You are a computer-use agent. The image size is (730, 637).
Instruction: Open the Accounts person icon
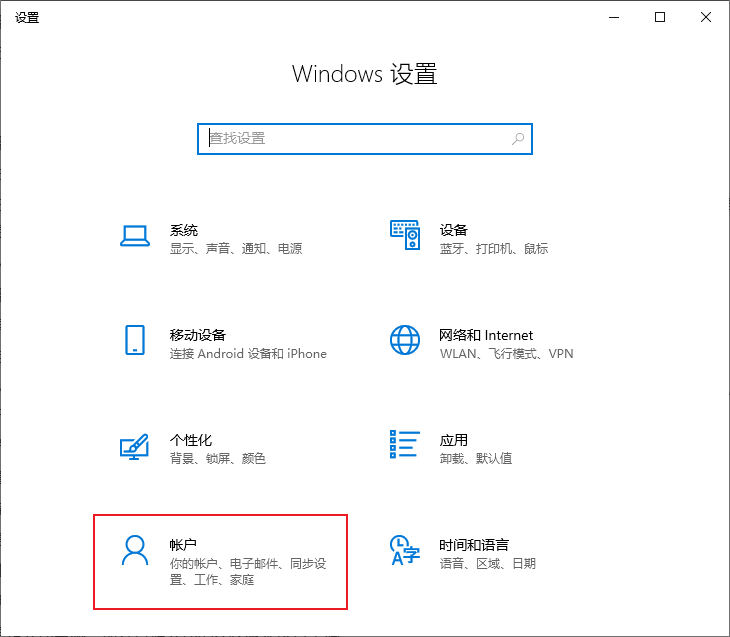click(x=135, y=550)
